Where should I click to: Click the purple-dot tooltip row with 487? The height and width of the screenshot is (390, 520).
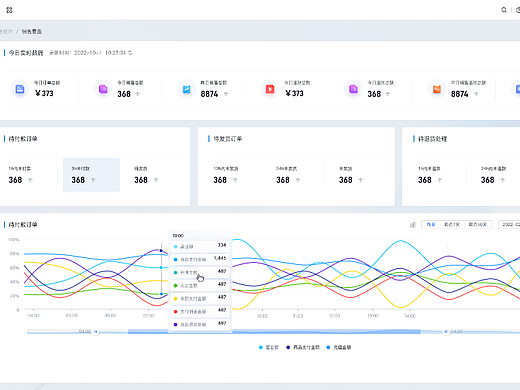tap(200, 324)
